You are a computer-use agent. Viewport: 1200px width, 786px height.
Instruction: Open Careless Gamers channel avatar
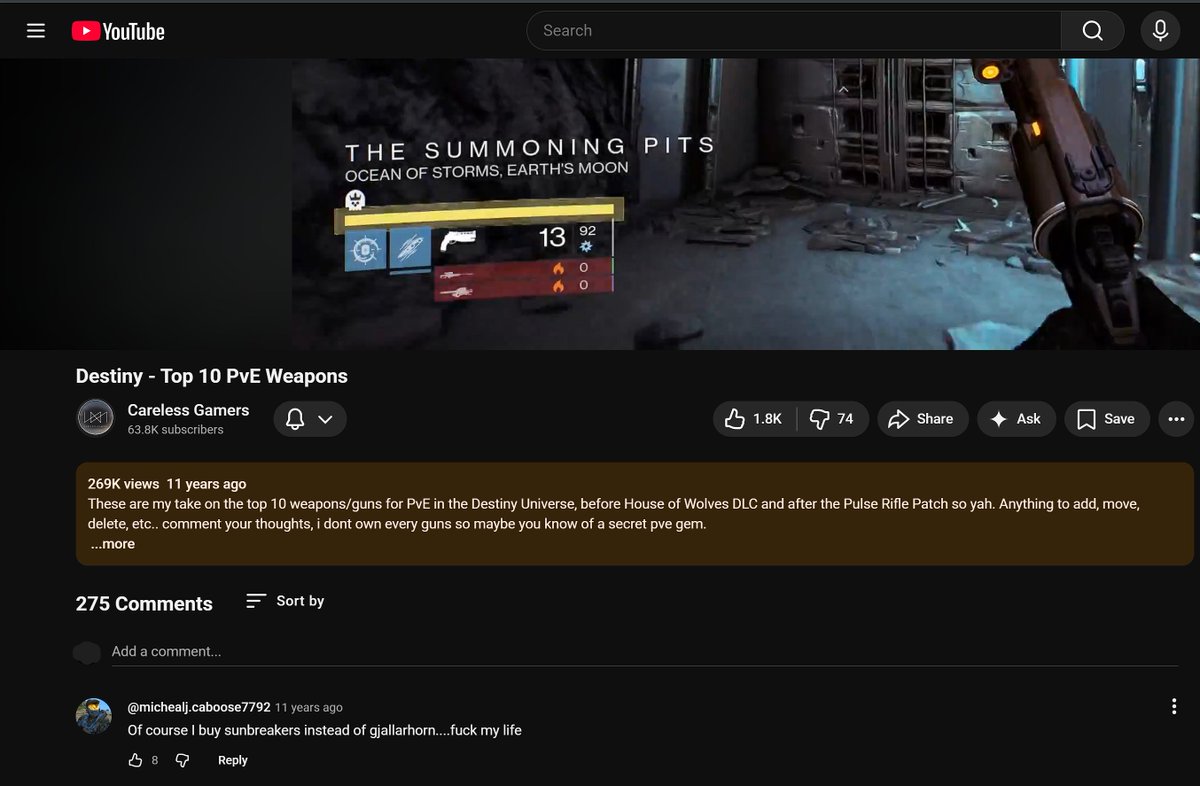pos(96,418)
